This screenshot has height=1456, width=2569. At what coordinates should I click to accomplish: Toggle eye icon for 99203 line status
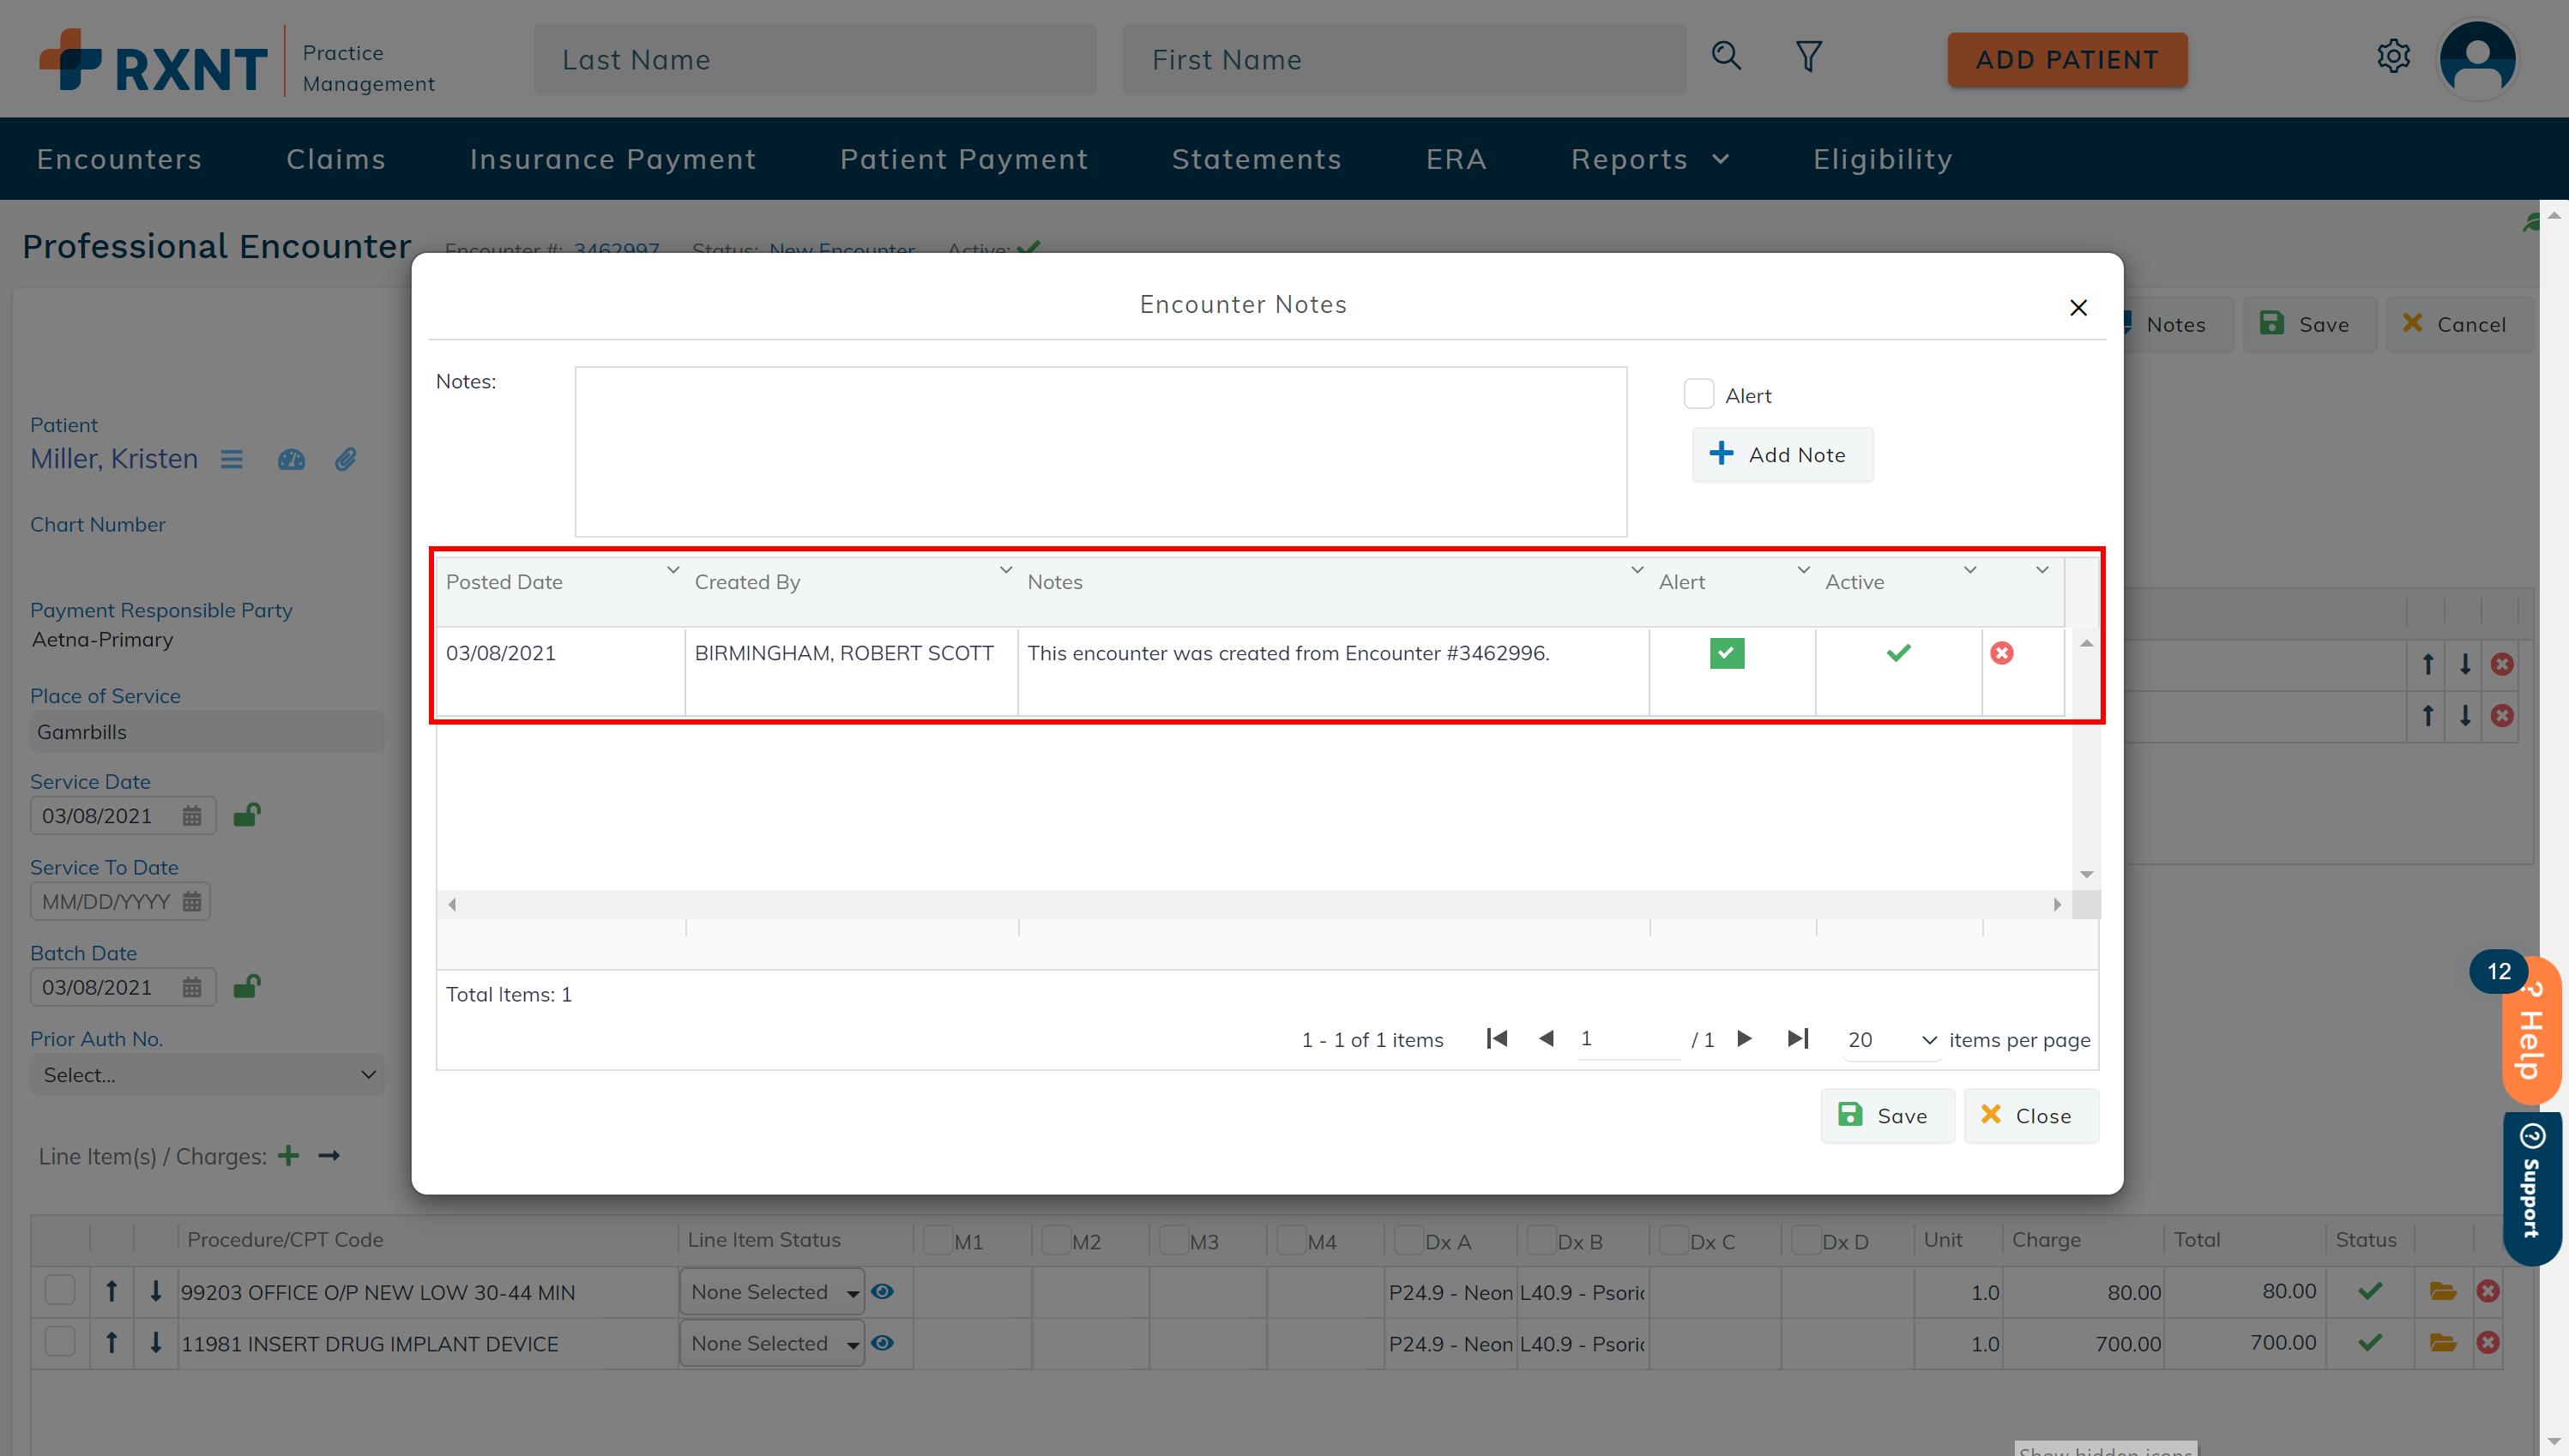882,1292
